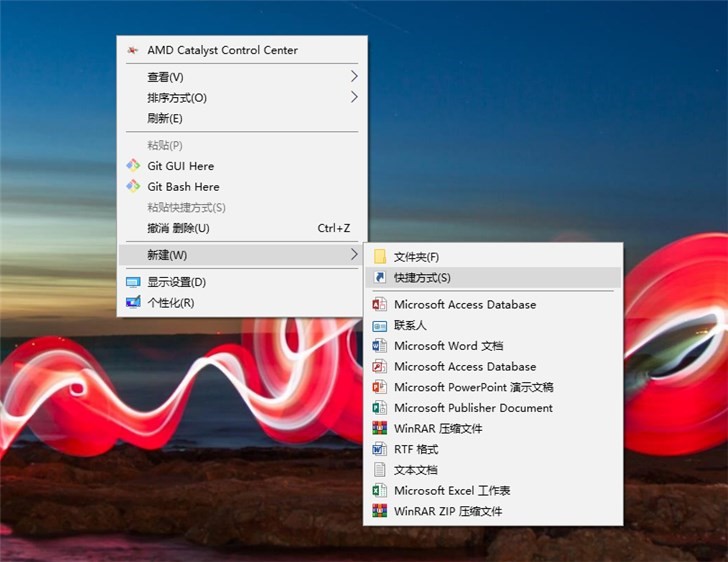Viewport: 728px width, 562px height.
Task: Click the WinRAR ZIP 压缩文件 icon
Action: tap(379, 511)
